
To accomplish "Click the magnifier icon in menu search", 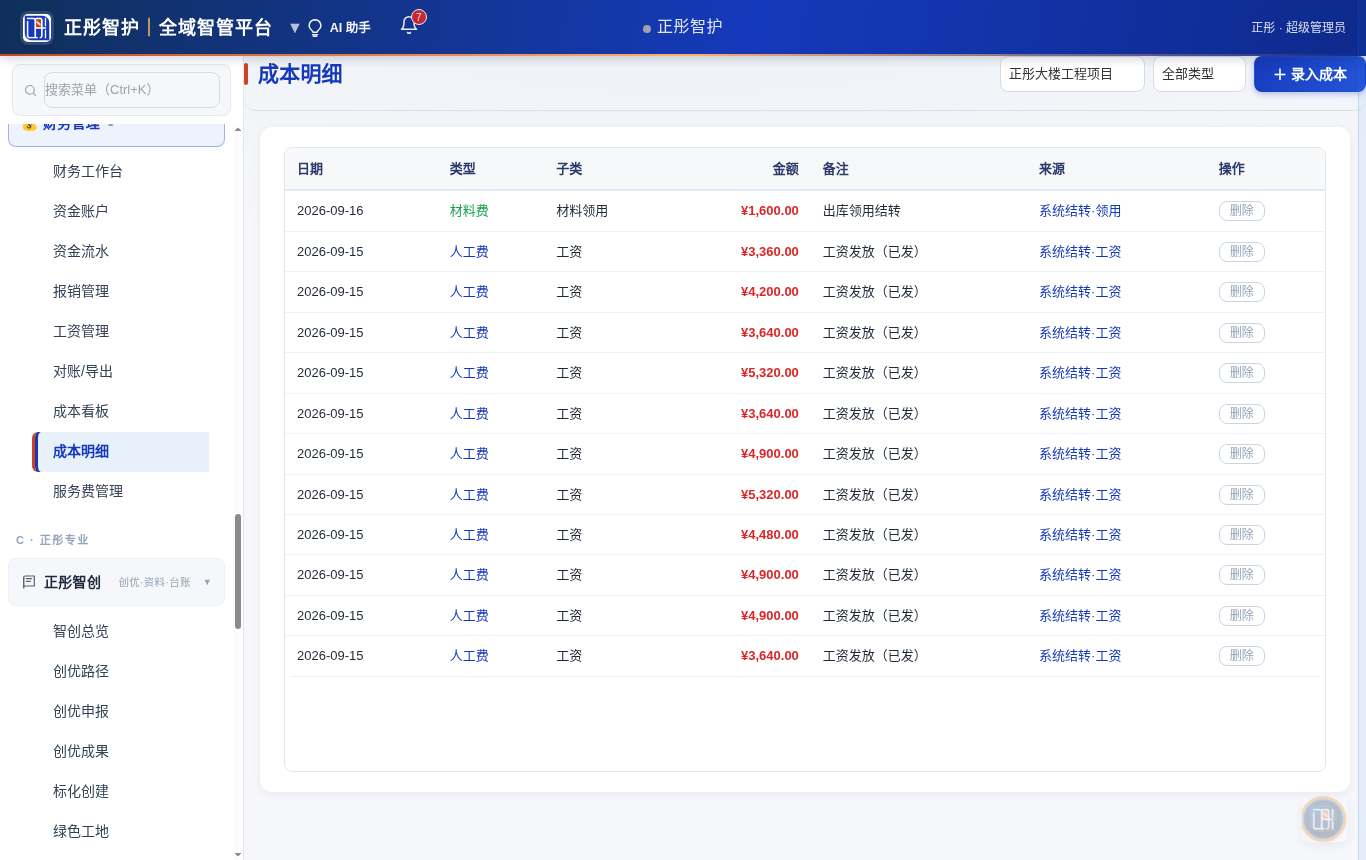I will point(31,91).
